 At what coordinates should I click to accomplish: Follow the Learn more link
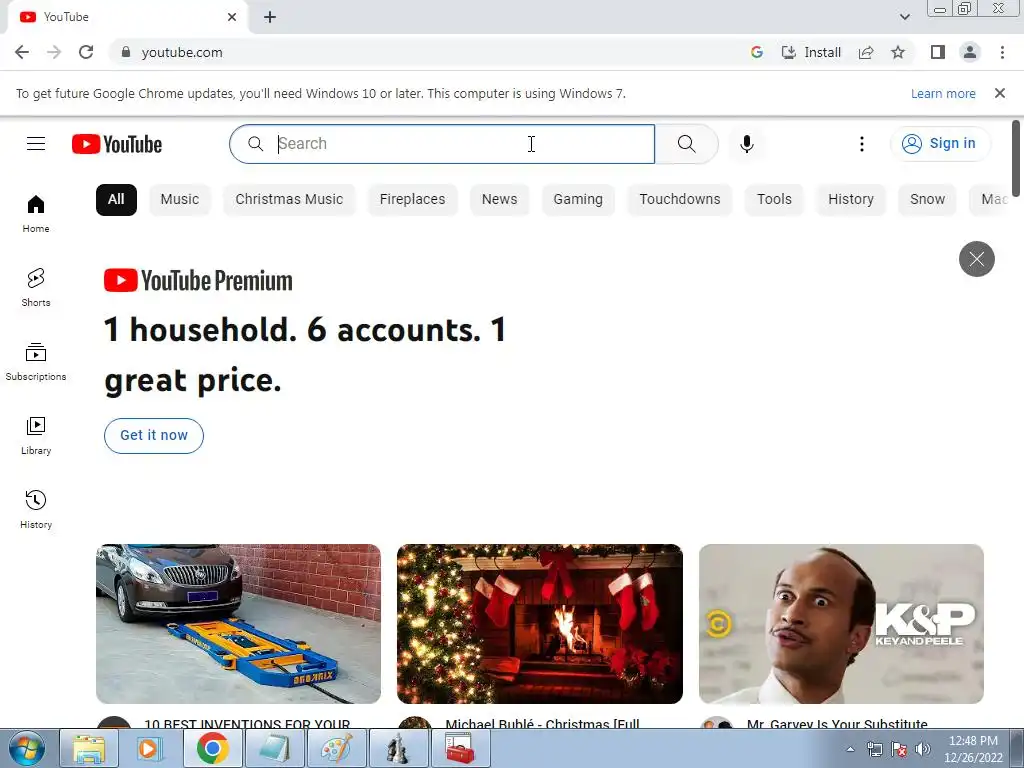click(x=943, y=93)
